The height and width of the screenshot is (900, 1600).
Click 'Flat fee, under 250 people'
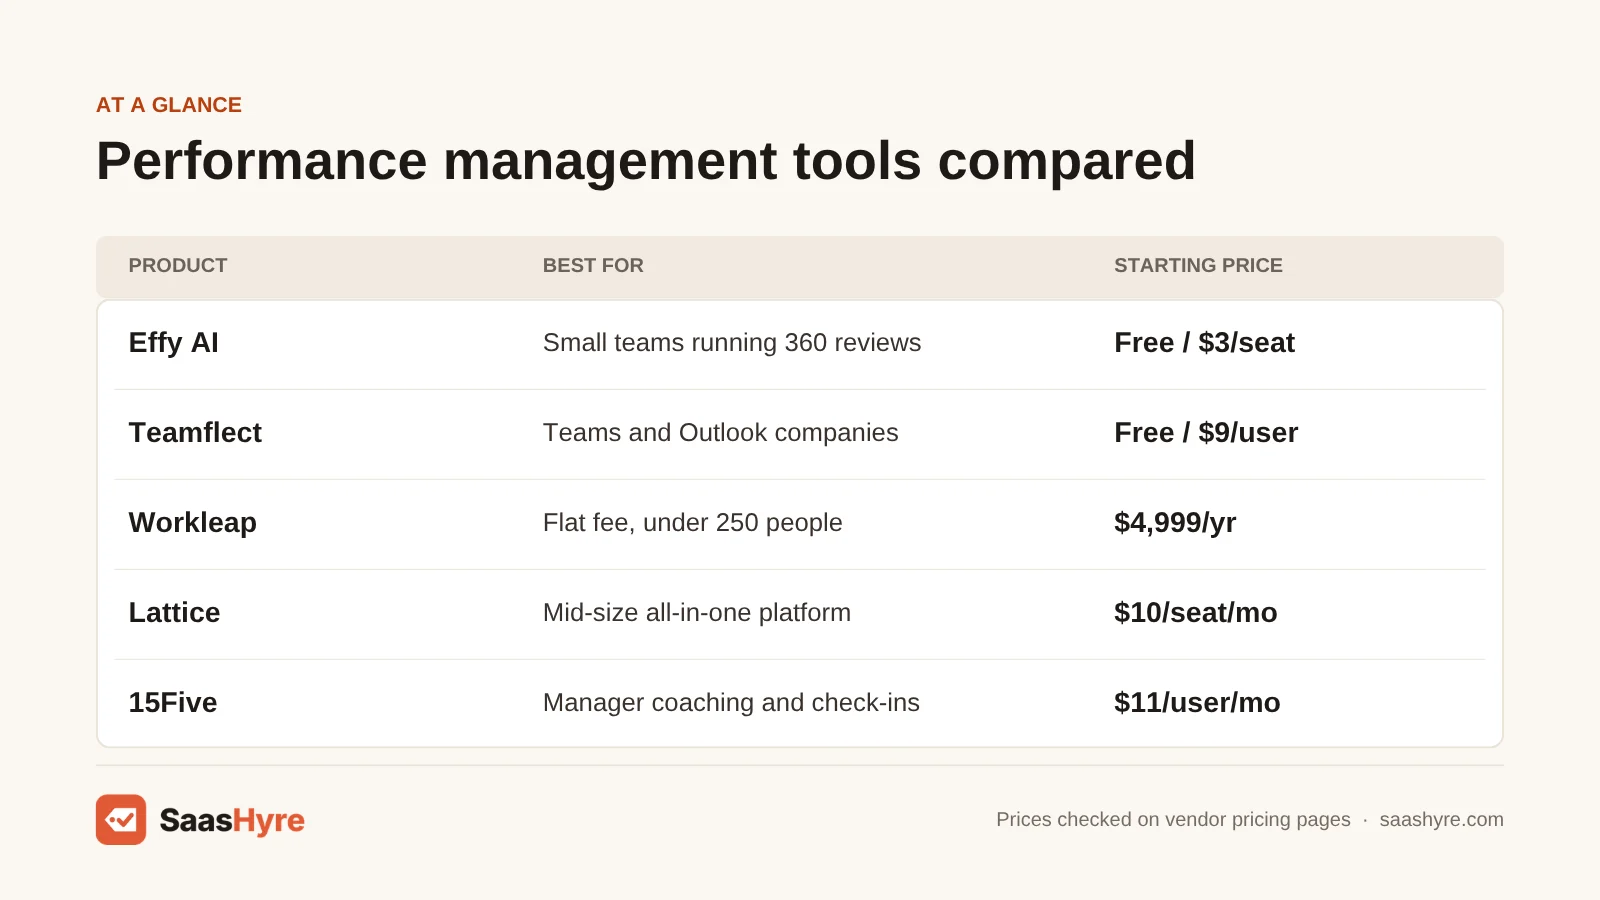coord(693,523)
